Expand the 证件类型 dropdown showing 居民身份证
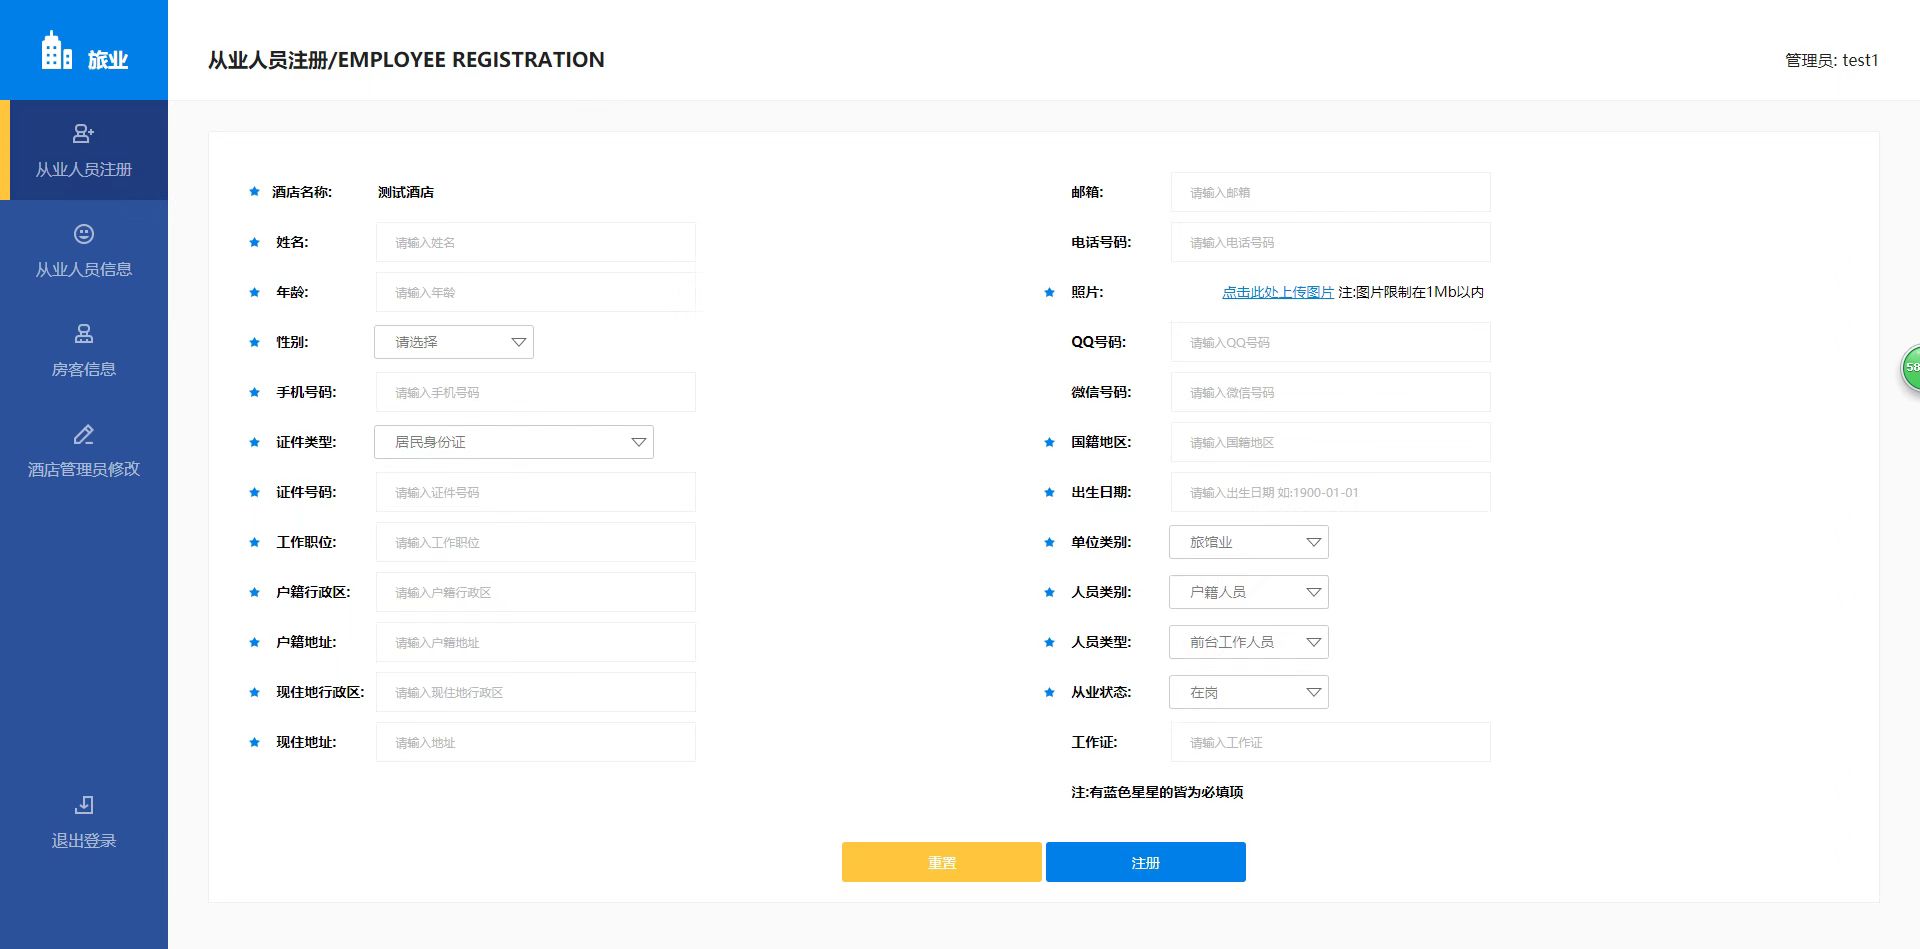Image resolution: width=1920 pixels, height=949 pixels. 514,442
